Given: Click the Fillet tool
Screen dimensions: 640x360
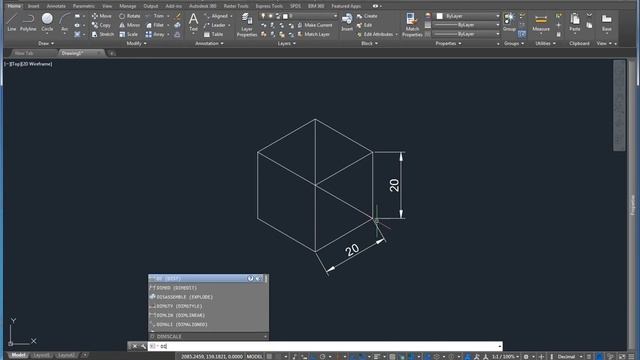Looking at the screenshot, I should [155, 25].
